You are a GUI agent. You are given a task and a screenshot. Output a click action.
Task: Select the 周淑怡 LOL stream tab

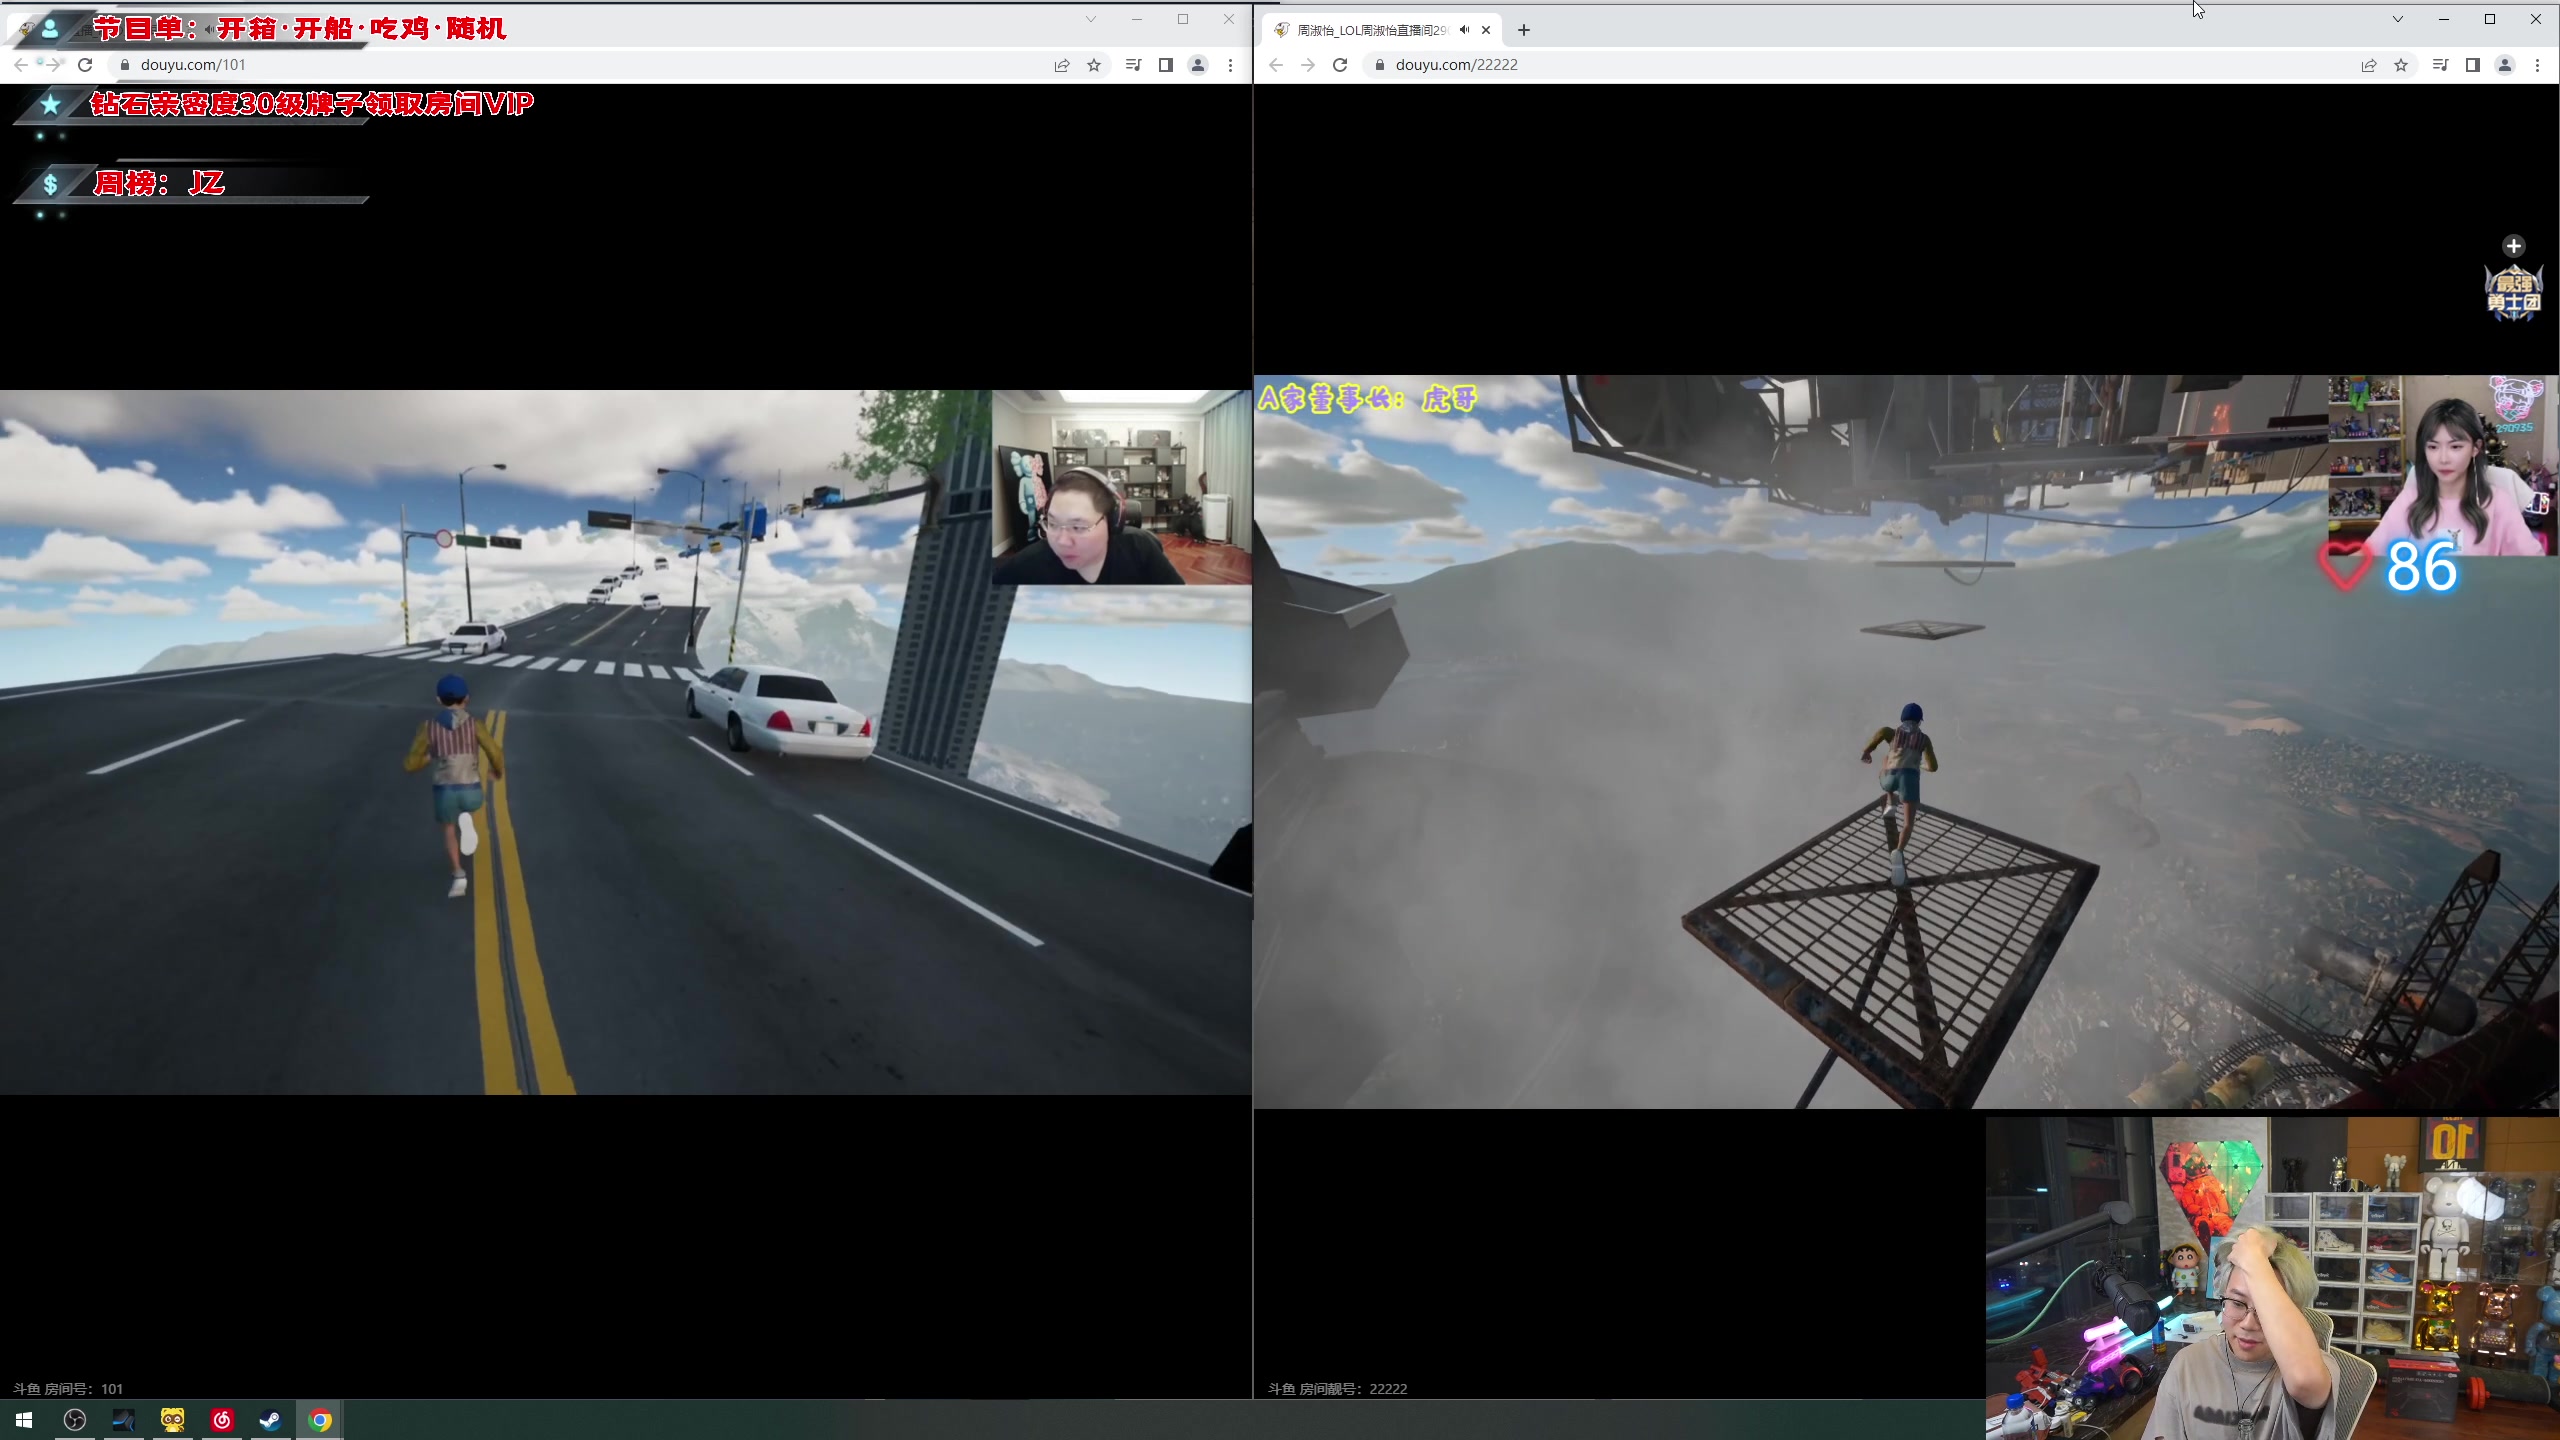tap(1370, 30)
